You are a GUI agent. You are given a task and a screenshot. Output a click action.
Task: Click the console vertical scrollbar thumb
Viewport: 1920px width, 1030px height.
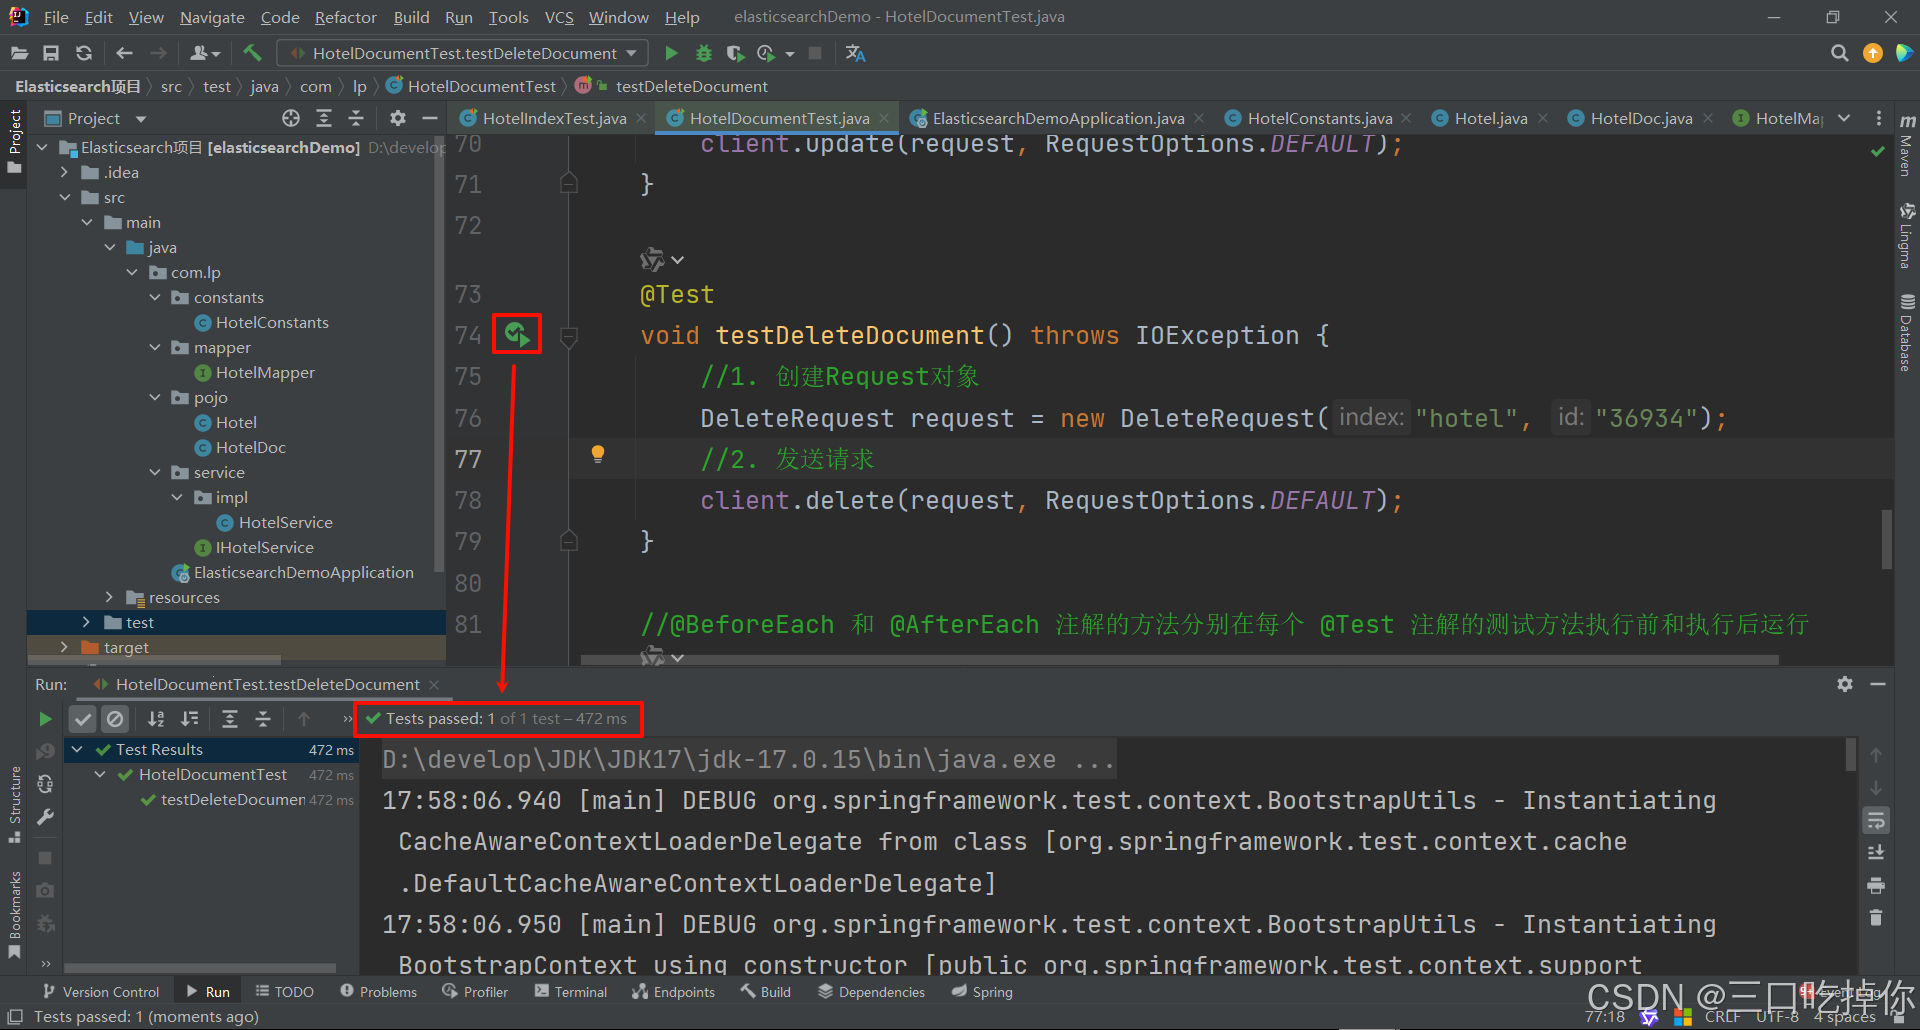[x=1851, y=754]
